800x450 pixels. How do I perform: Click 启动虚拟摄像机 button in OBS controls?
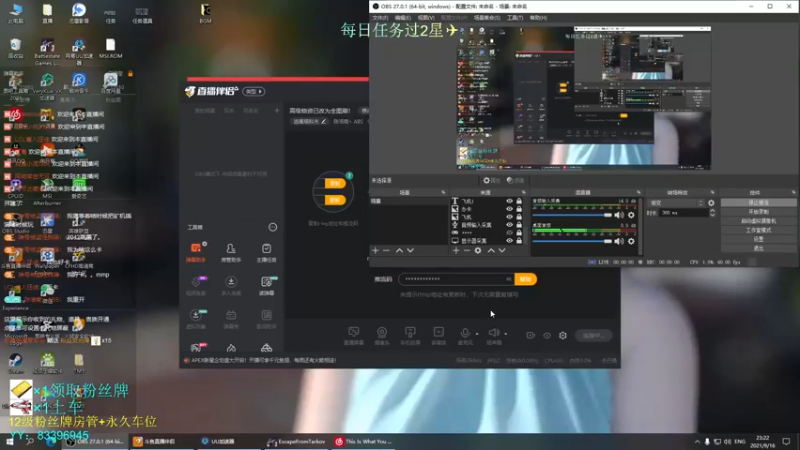(758, 221)
